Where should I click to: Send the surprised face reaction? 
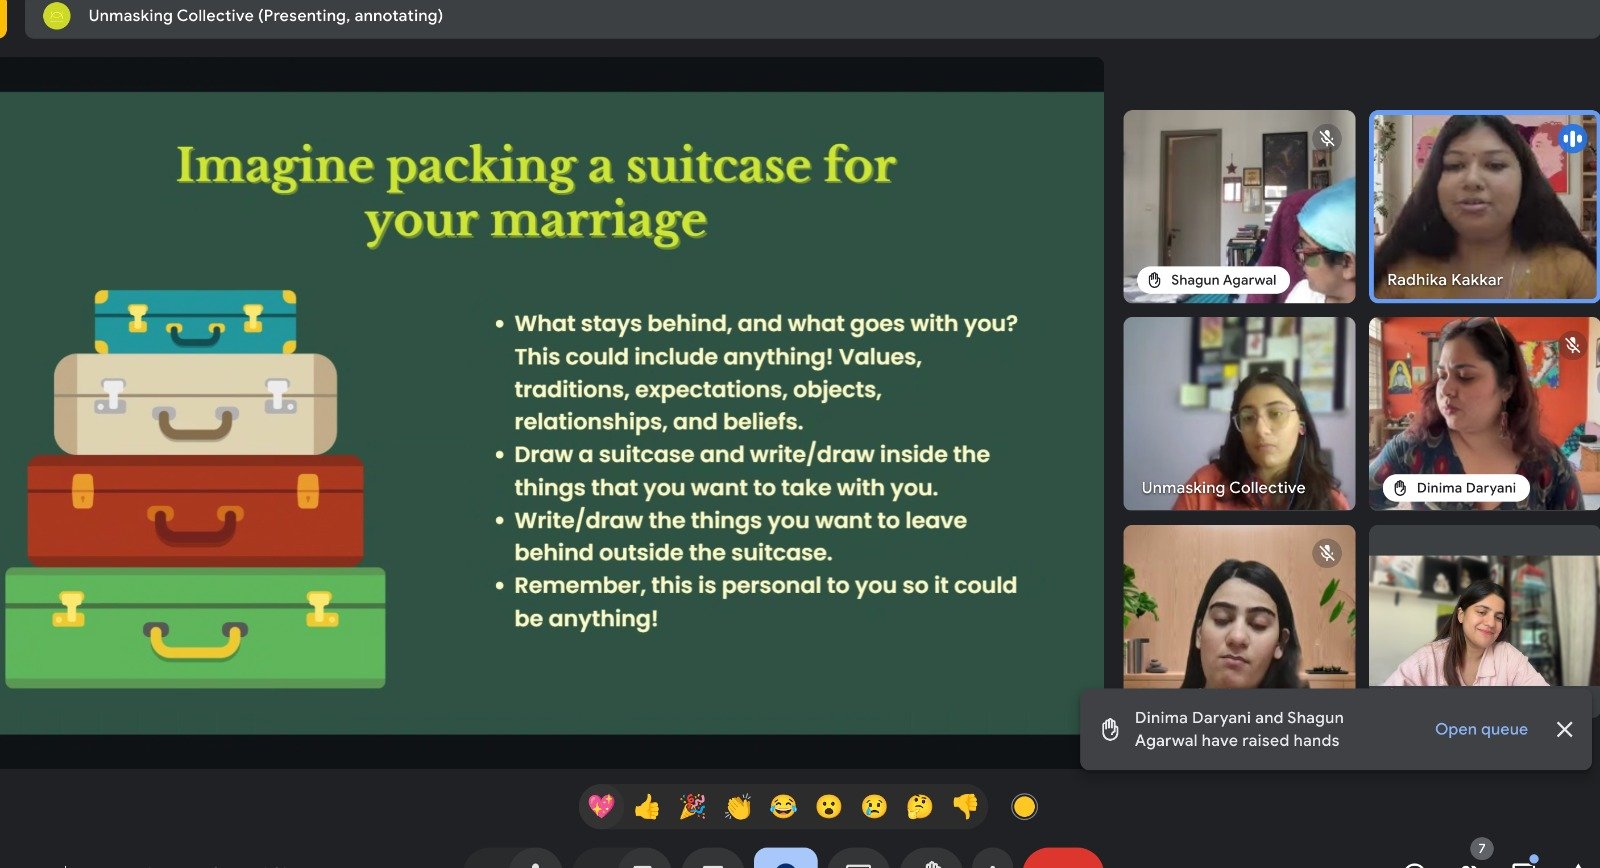click(x=829, y=806)
